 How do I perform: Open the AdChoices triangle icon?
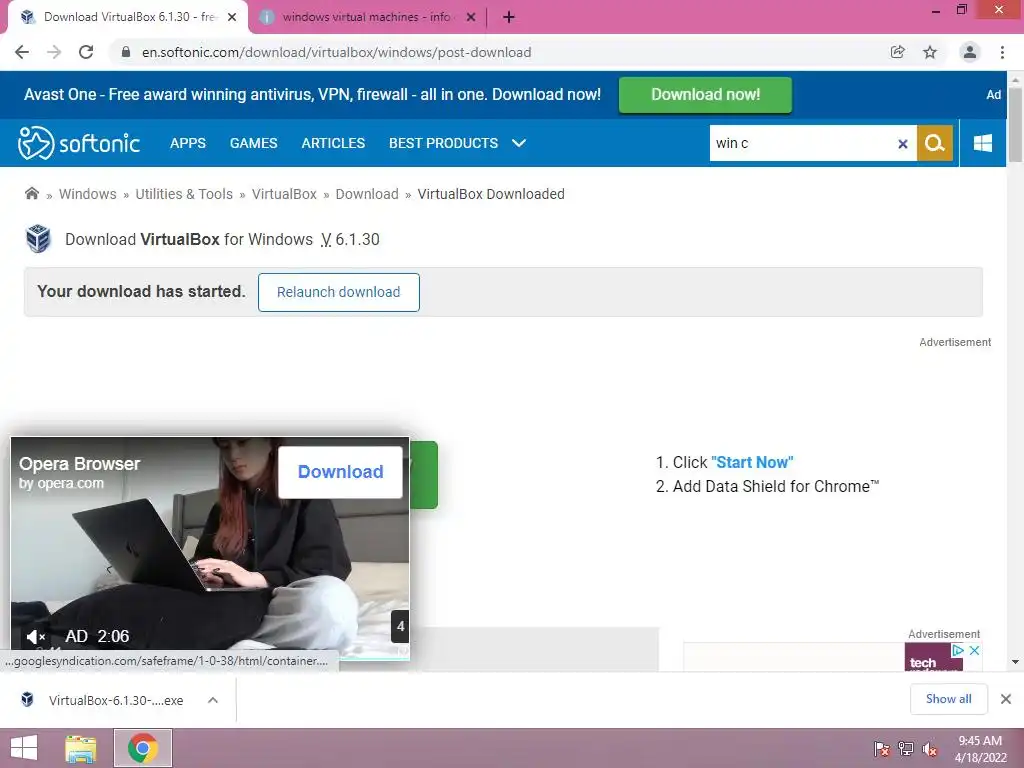pos(958,650)
